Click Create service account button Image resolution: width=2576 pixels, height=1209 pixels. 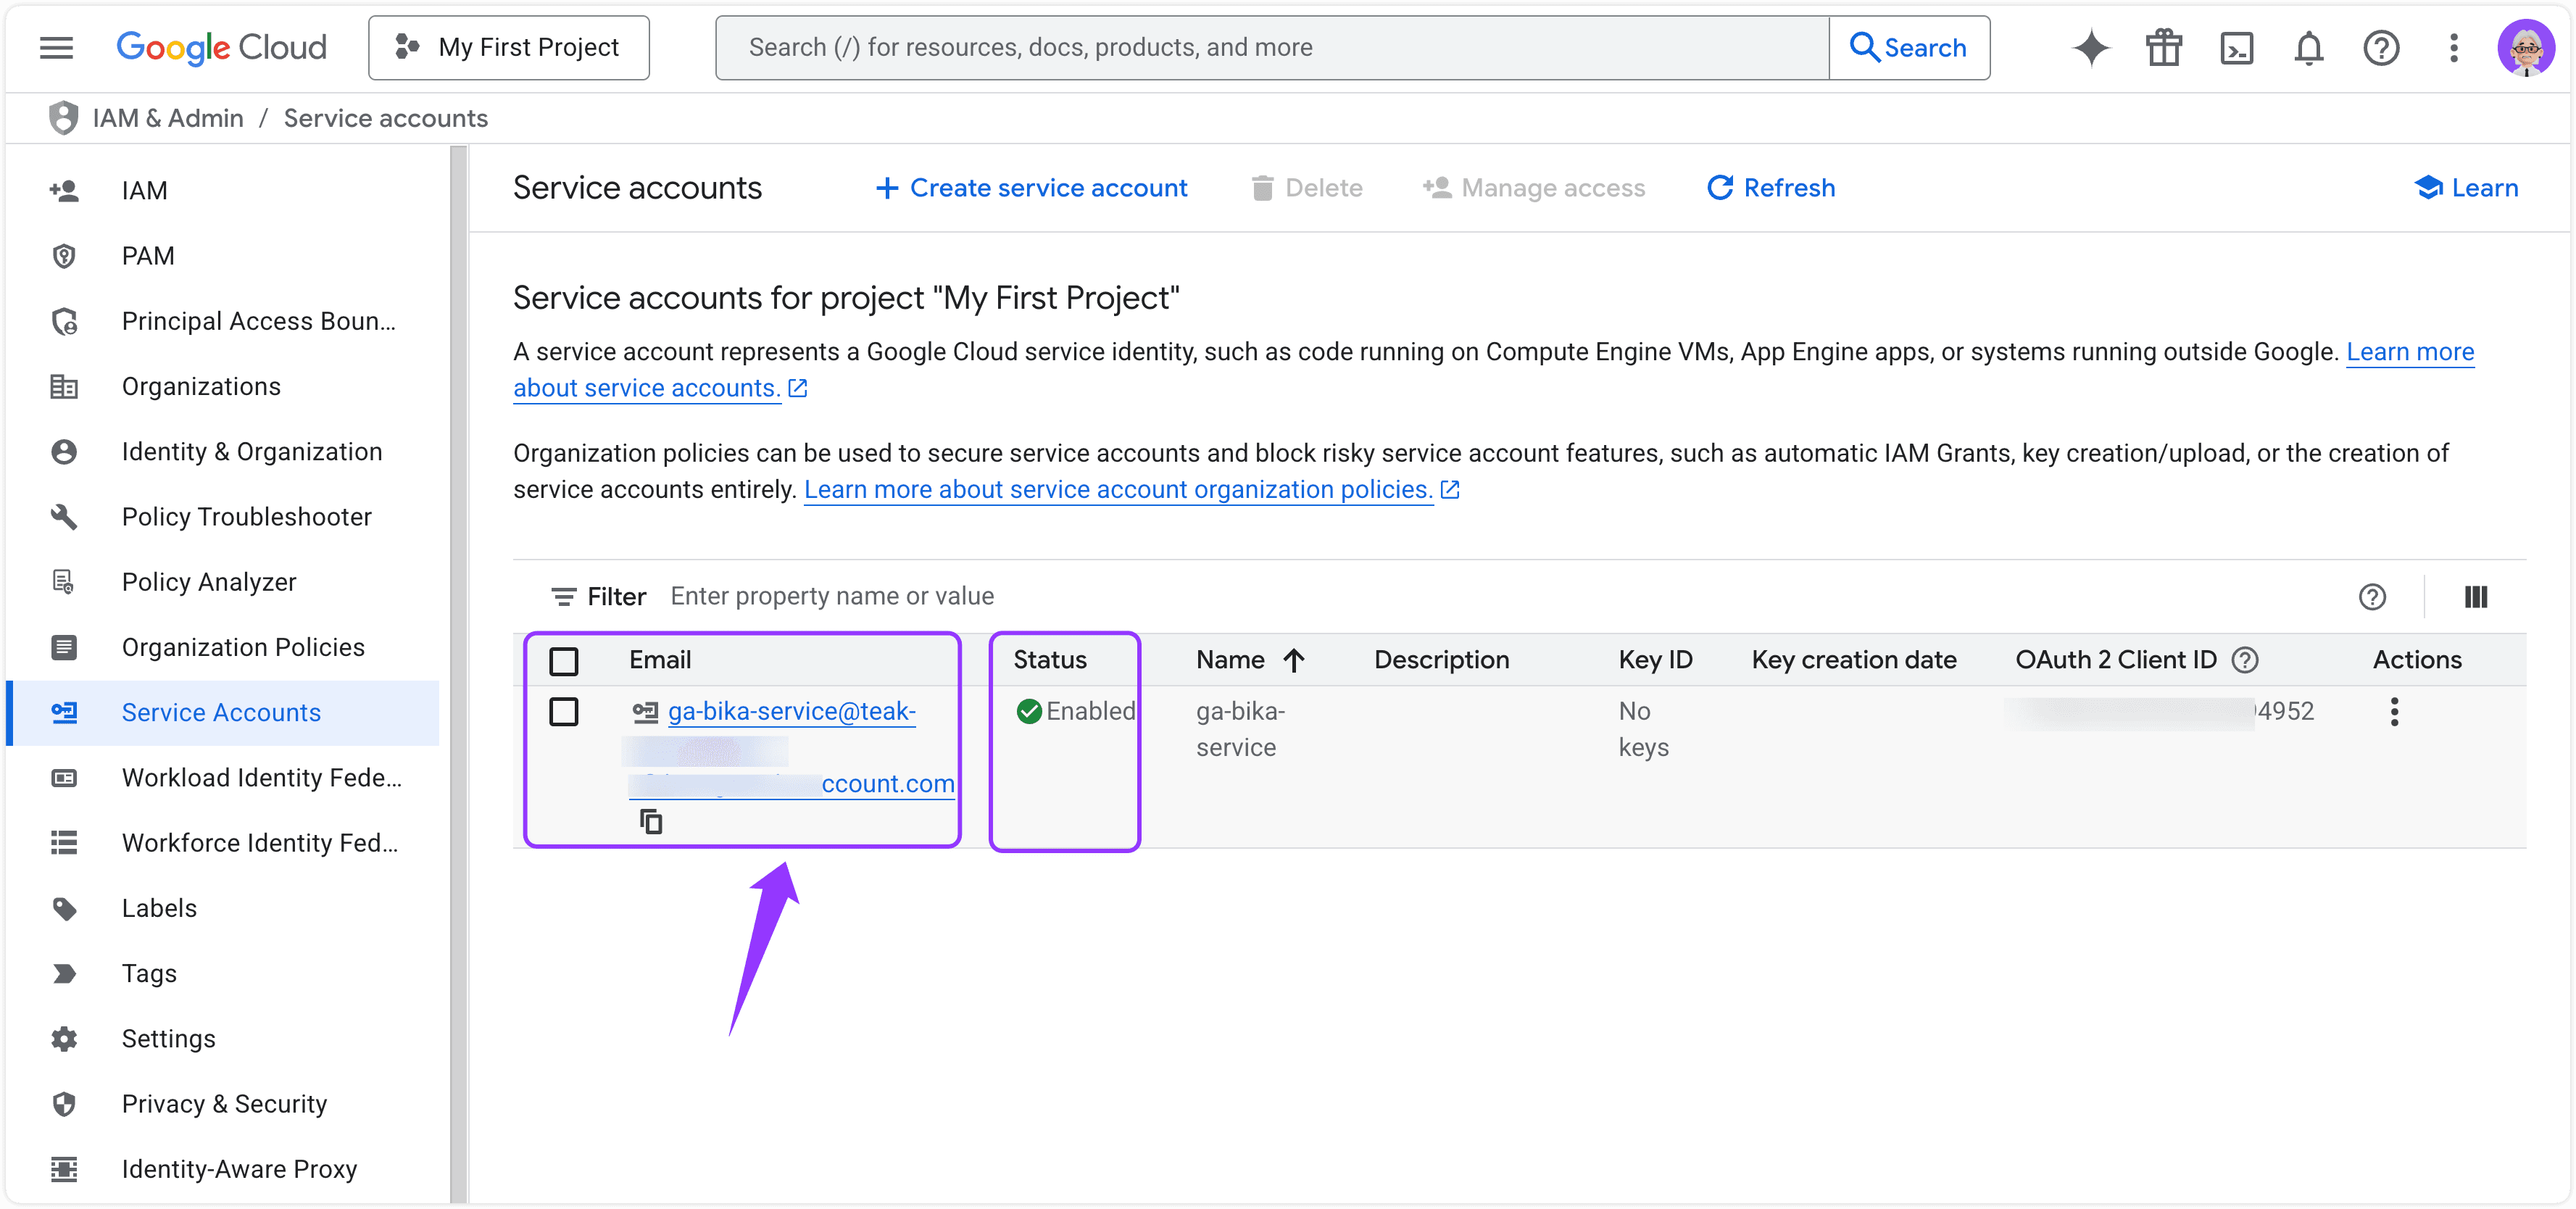point(1031,188)
